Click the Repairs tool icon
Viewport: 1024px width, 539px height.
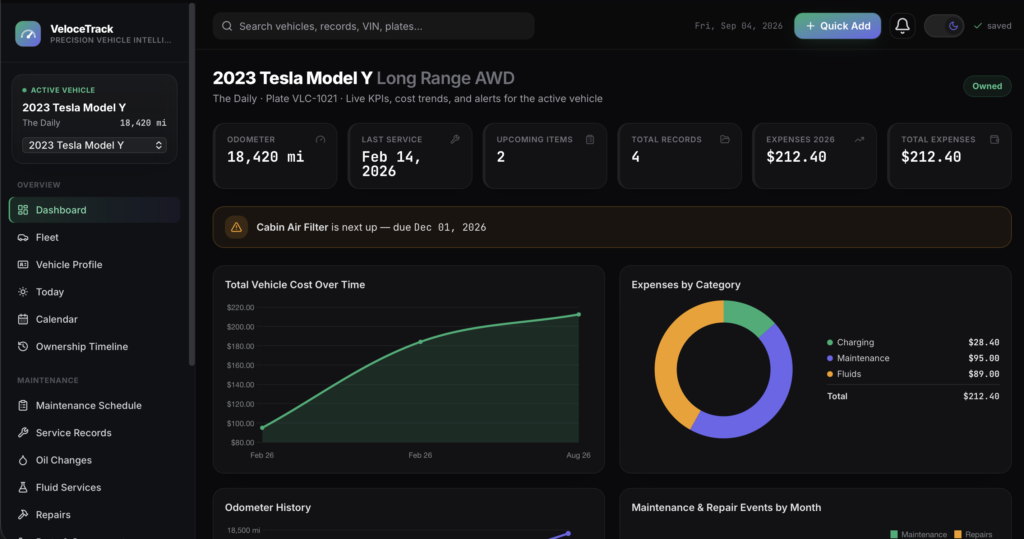(23, 515)
